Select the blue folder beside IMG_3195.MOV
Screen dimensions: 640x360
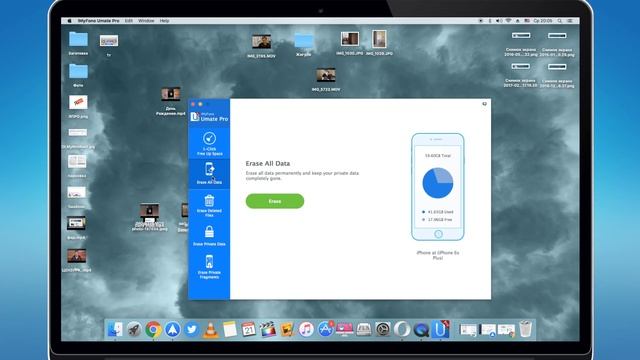(304, 45)
